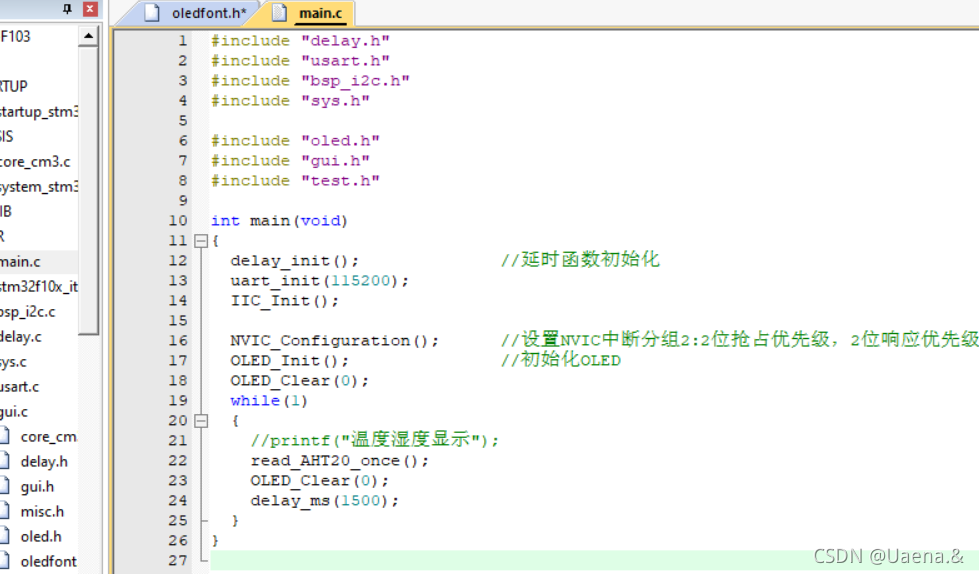Click the //延时函数初始化 comment

pyautogui.click(x=580, y=259)
